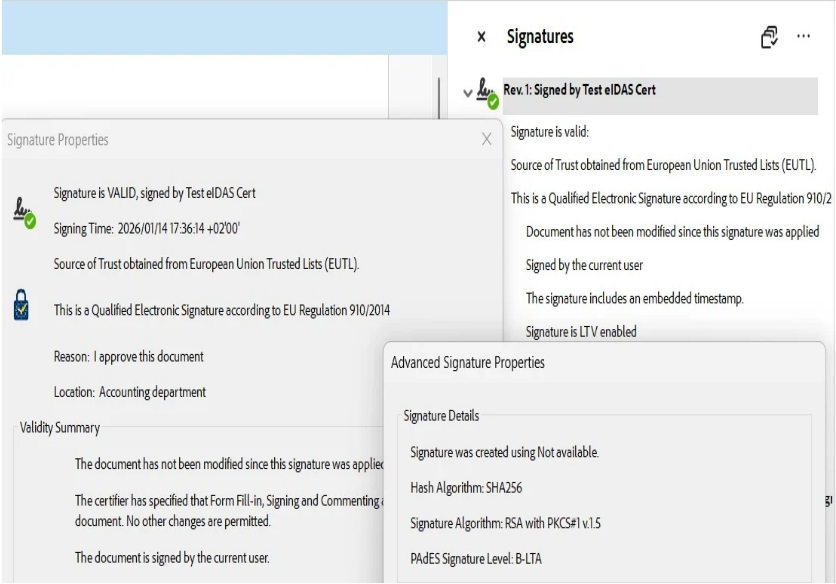Click the Source of Trust text in Signature Properties
This screenshot has width=836, height=584.
tap(206, 264)
